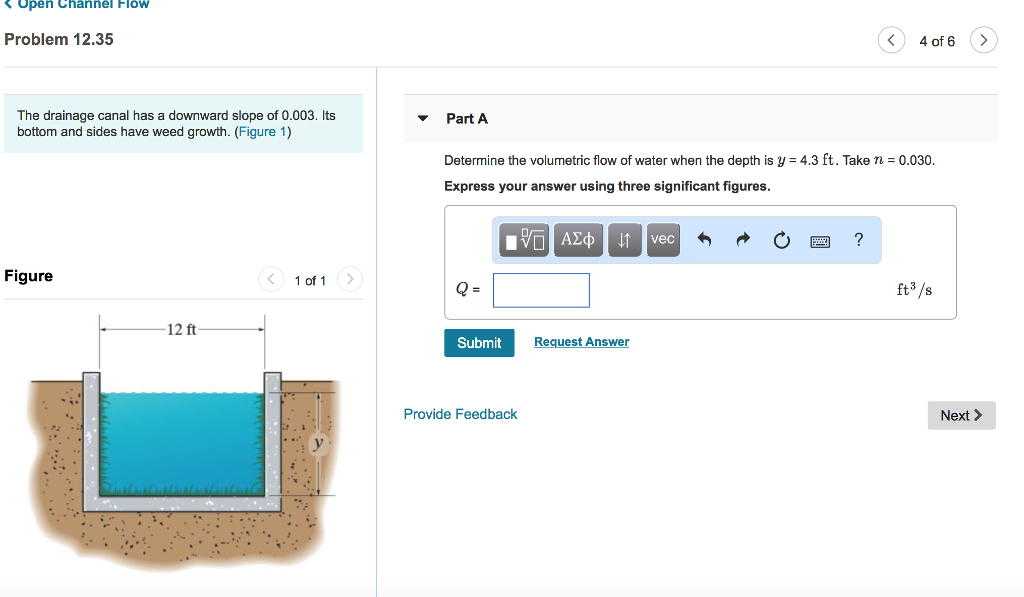1024x597 pixels.
Task: Advance using the Next button
Action: coord(961,414)
